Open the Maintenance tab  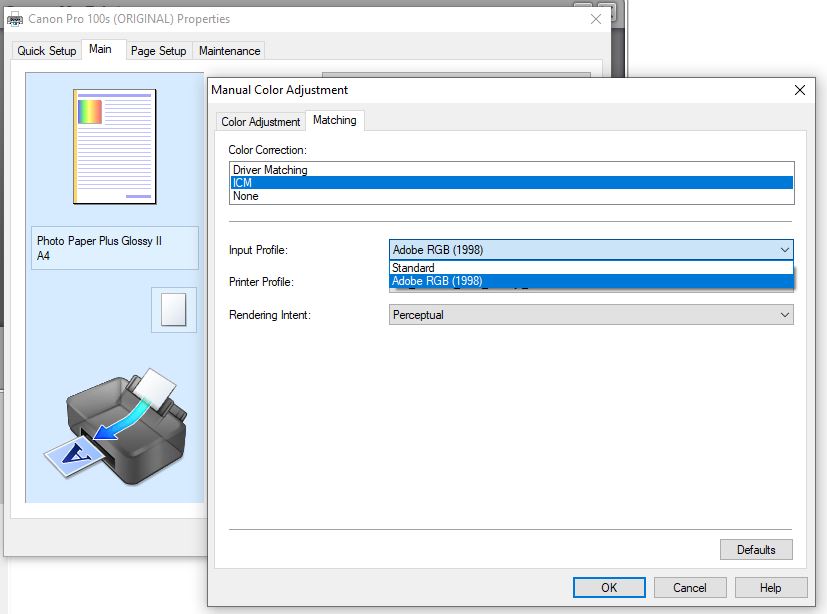click(x=229, y=51)
